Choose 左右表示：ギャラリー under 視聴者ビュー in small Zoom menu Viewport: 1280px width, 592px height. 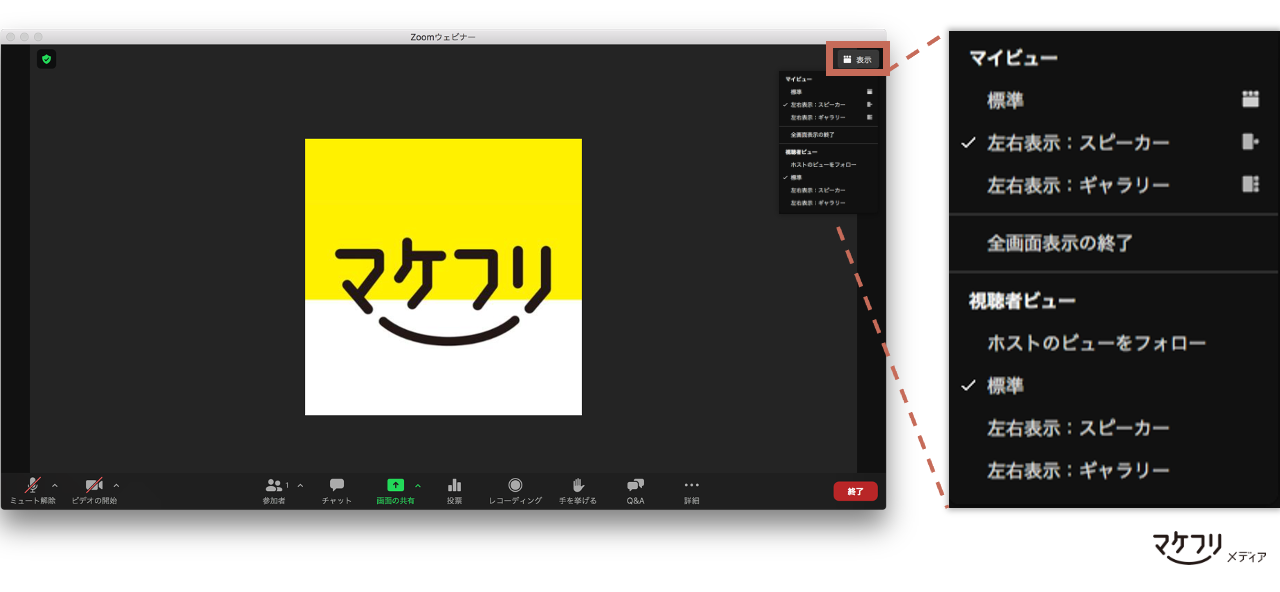pos(817,203)
